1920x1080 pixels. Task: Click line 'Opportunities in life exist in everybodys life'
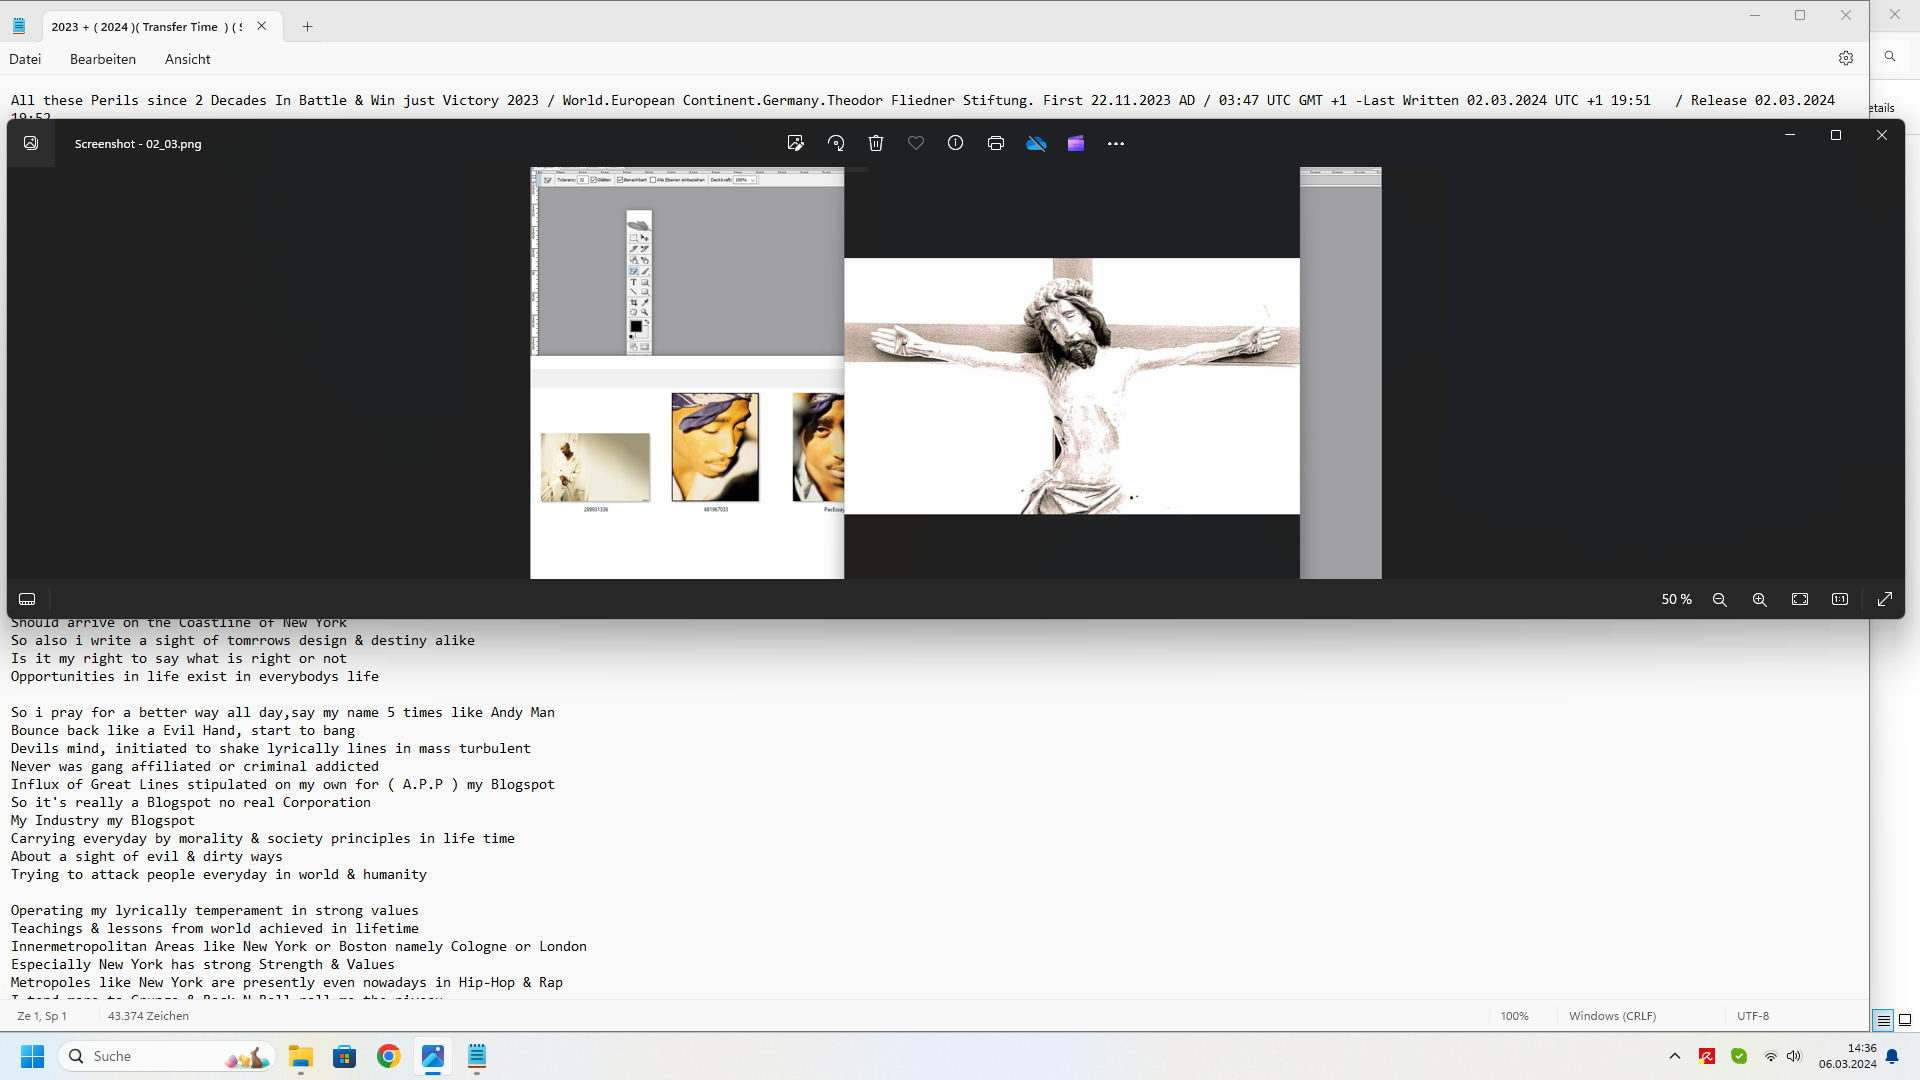click(x=195, y=676)
